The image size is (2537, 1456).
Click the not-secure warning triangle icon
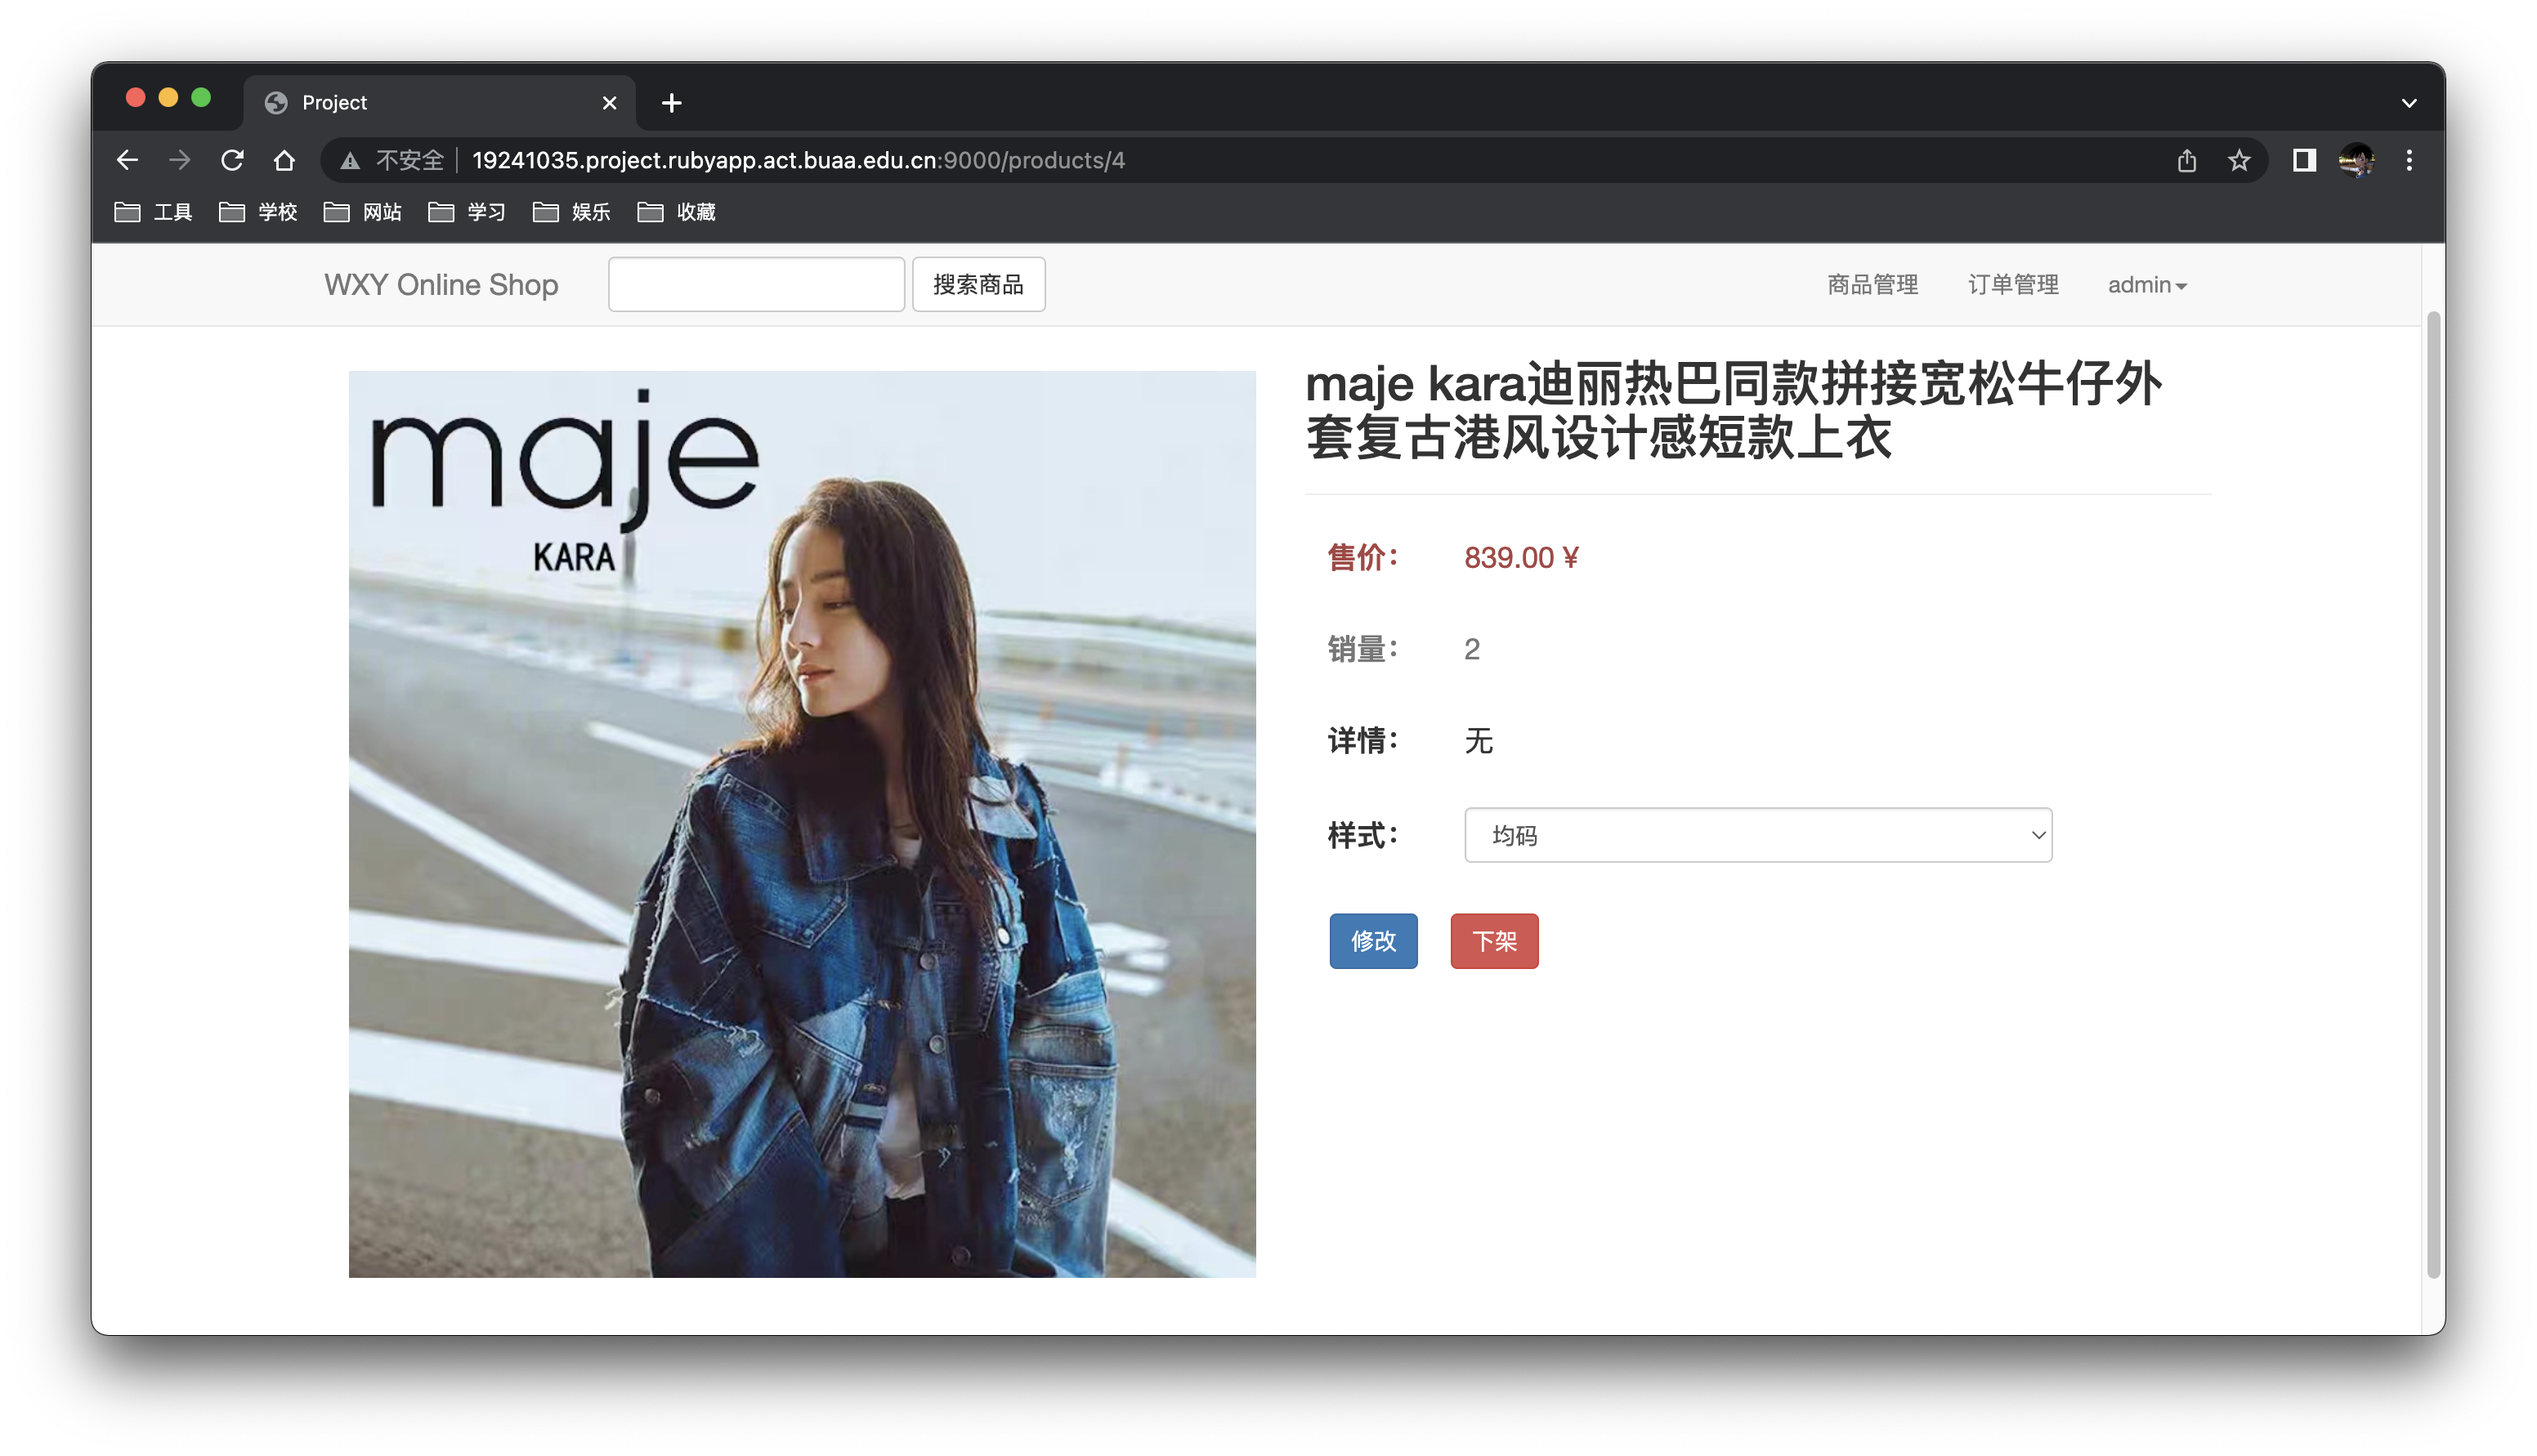pos(349,161)
